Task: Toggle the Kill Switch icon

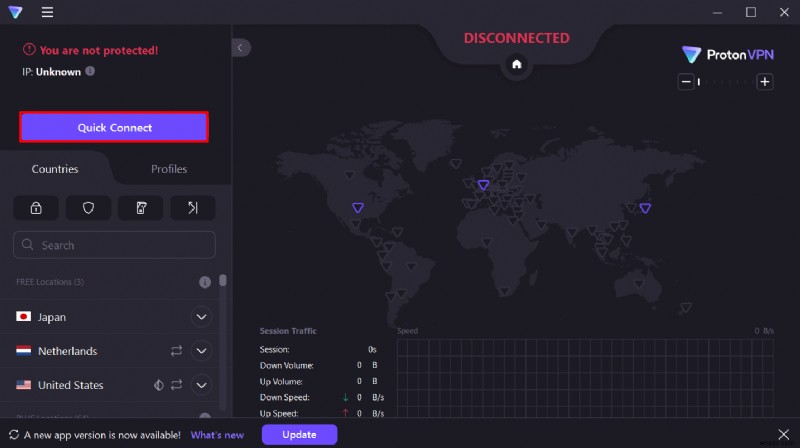Action: coord(141,208)
